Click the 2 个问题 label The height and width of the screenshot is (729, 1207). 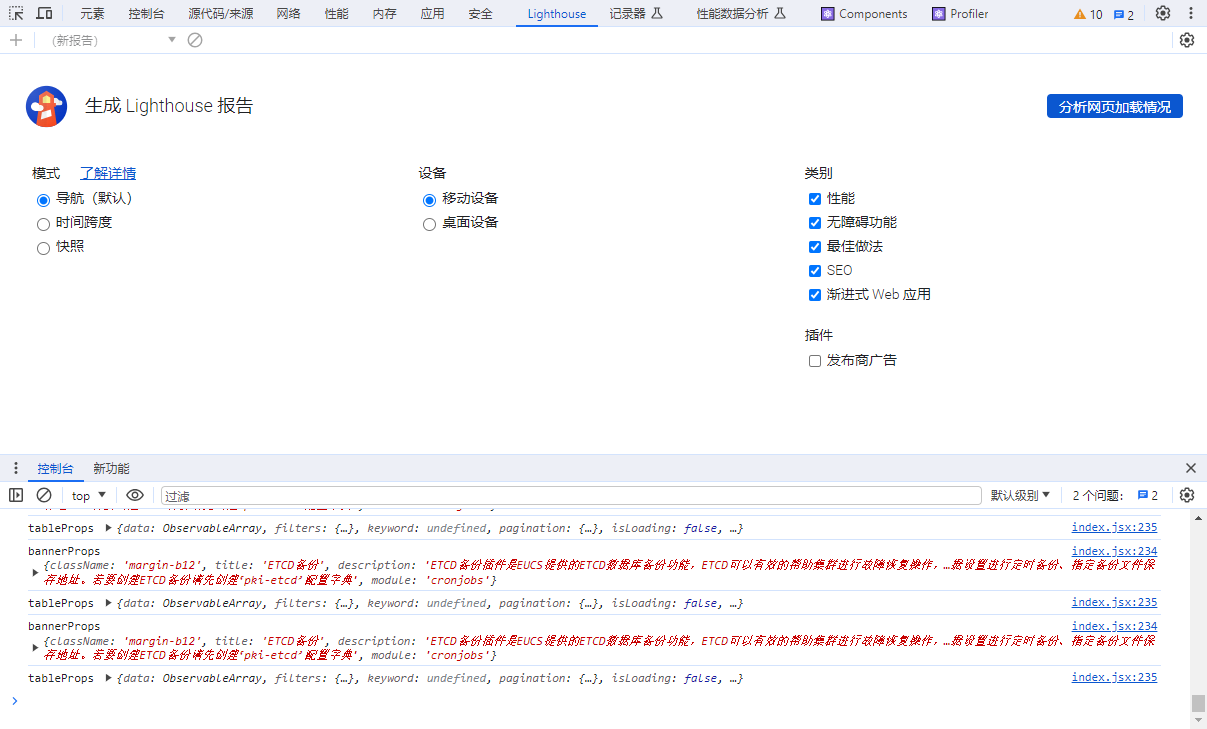click(x=1097, y=495)
